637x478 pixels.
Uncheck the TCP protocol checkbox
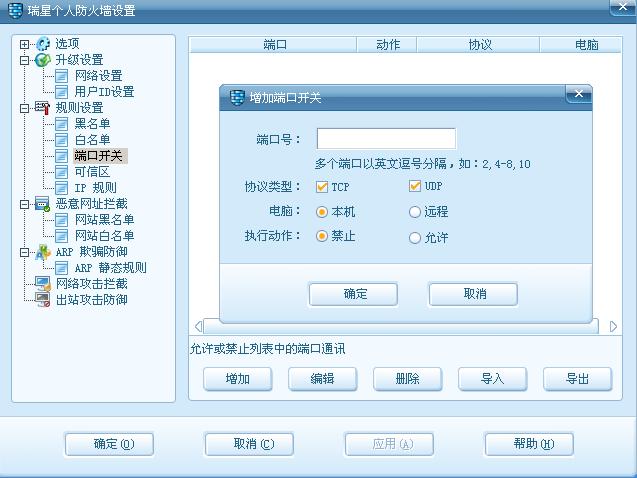(322, 187)
